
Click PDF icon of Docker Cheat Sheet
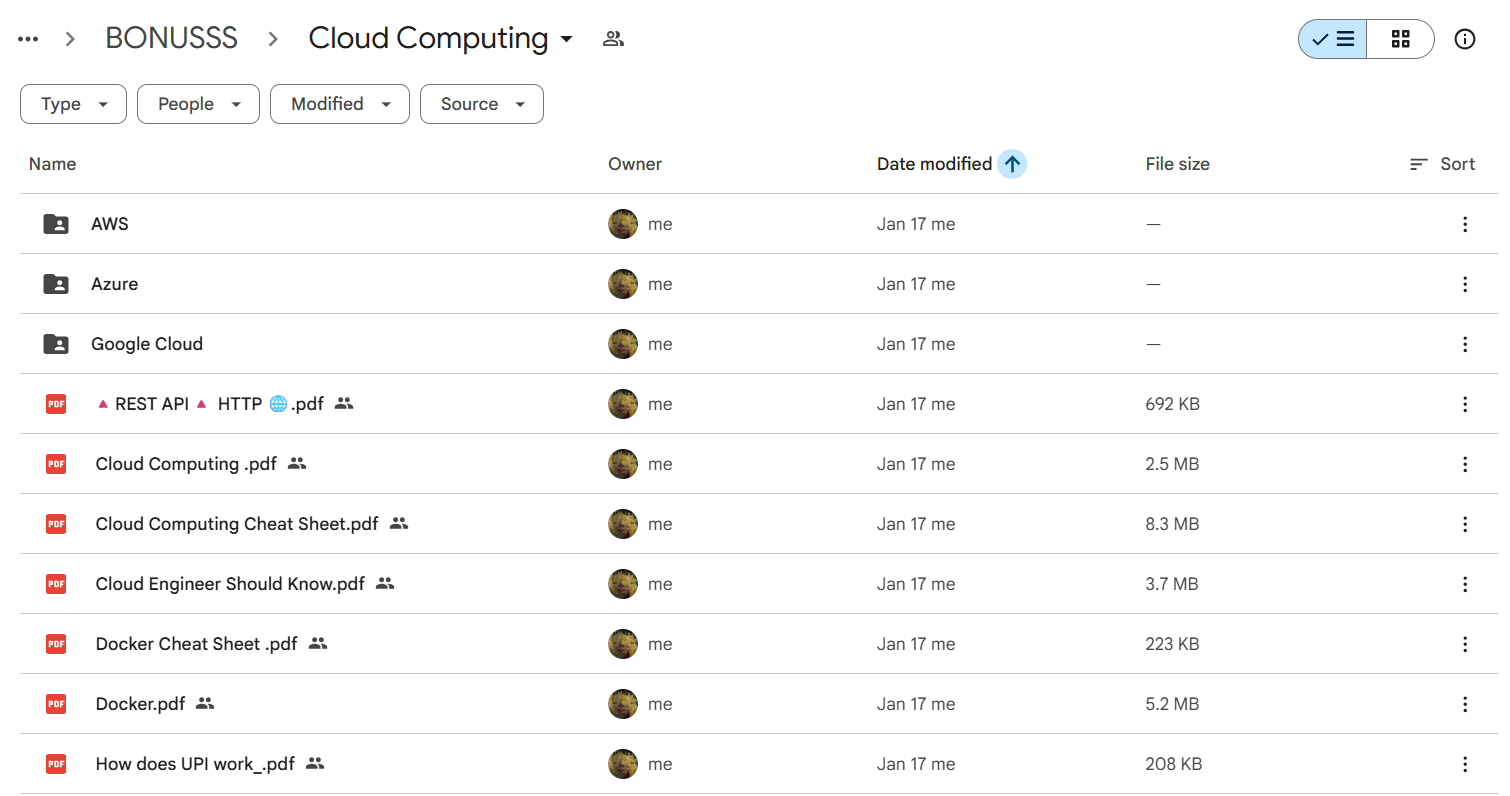tap(56, 644)
